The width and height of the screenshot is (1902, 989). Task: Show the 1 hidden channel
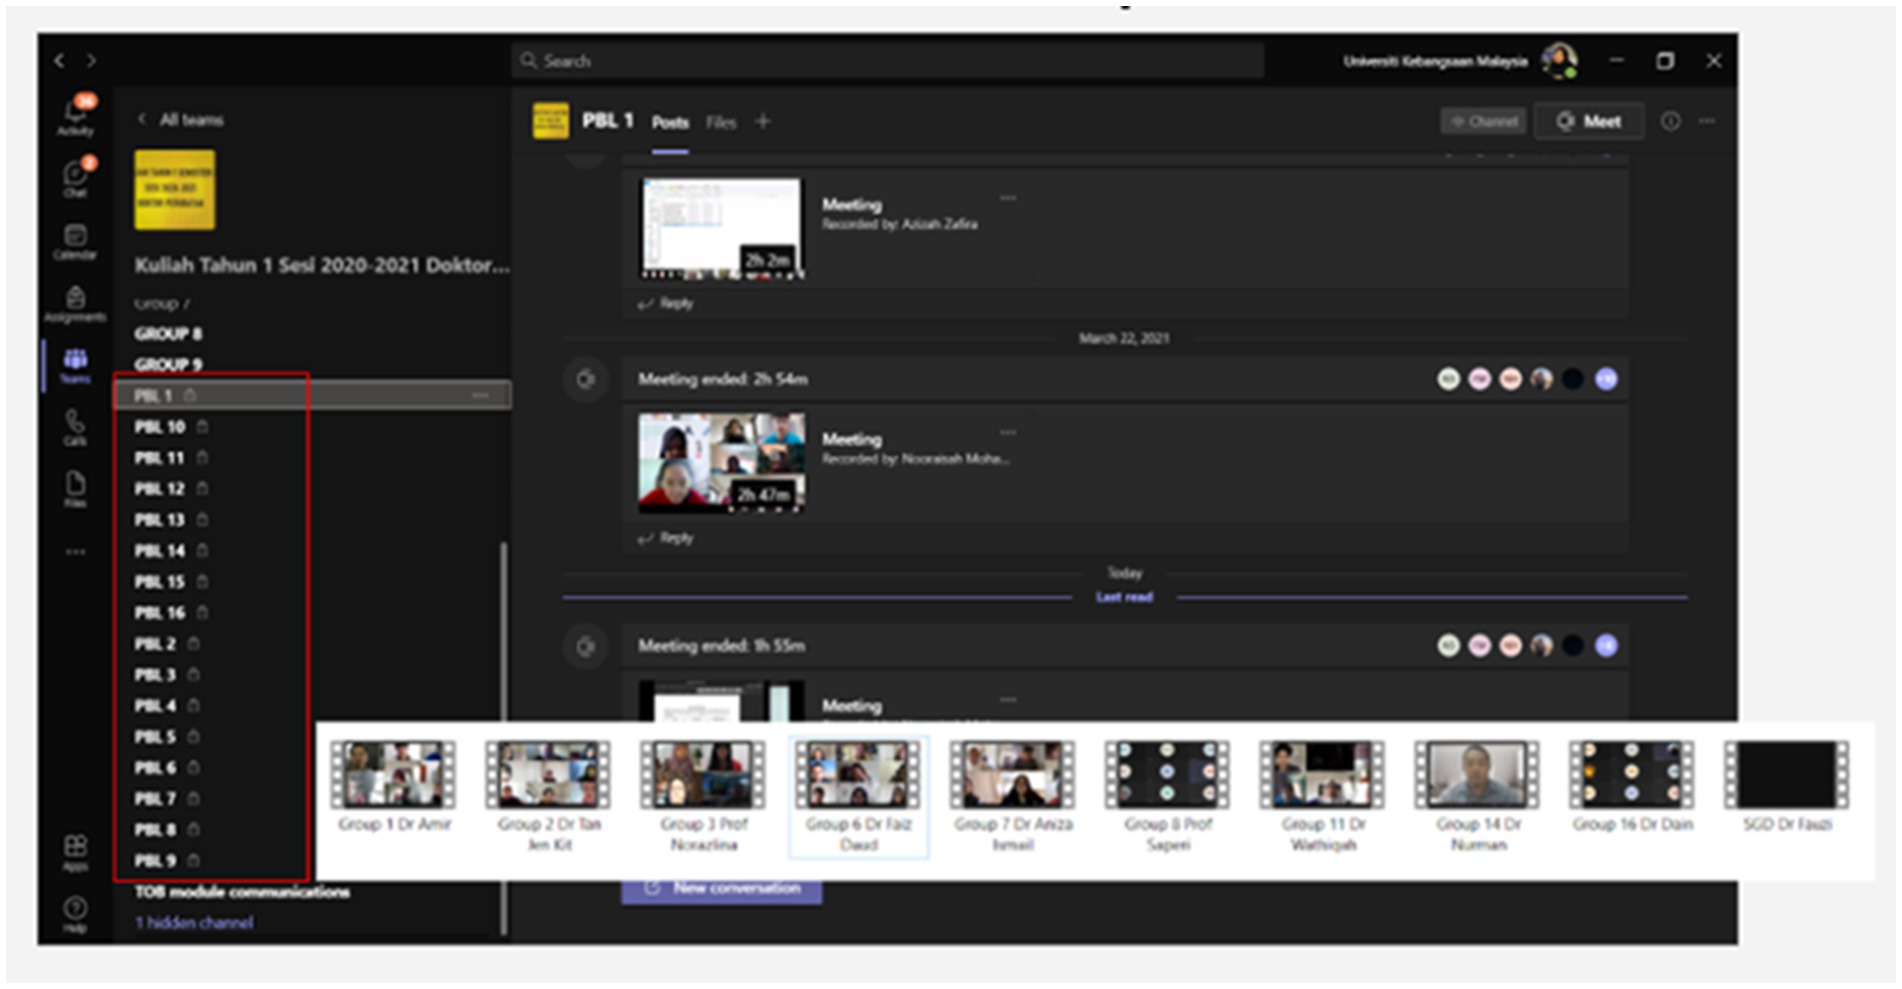pos(194,922)
